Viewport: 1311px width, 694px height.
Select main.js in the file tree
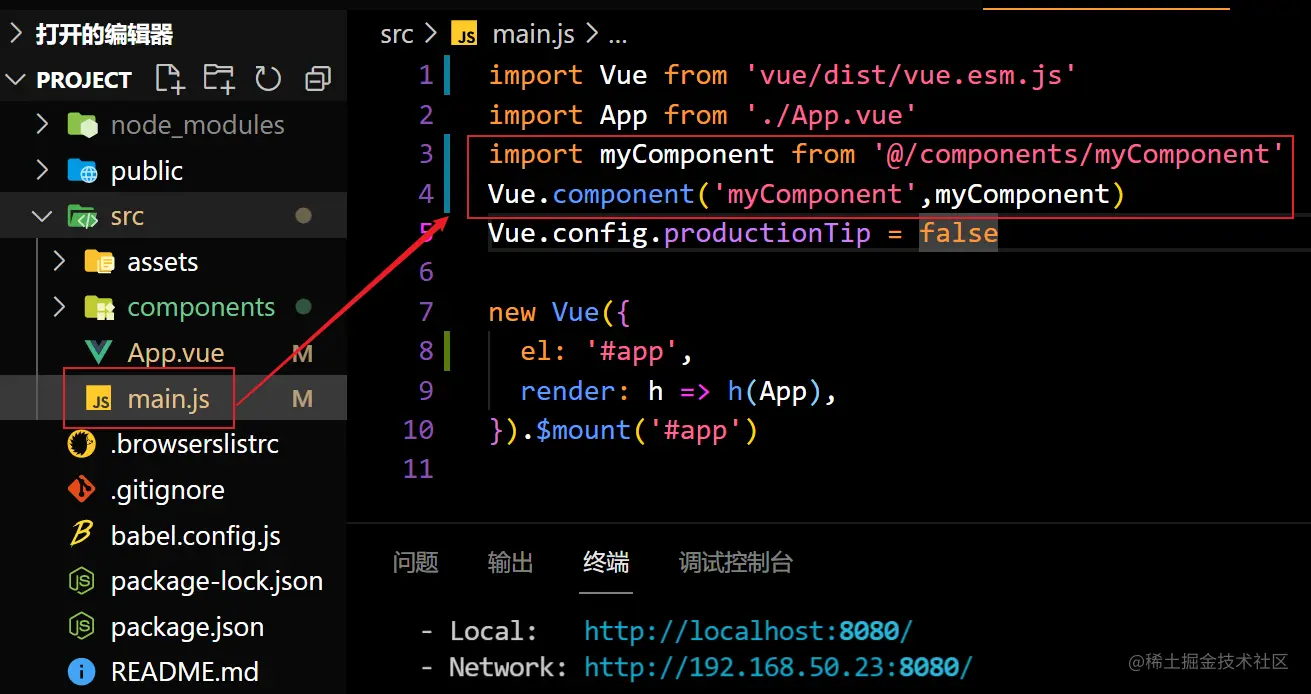click(168, 399)
